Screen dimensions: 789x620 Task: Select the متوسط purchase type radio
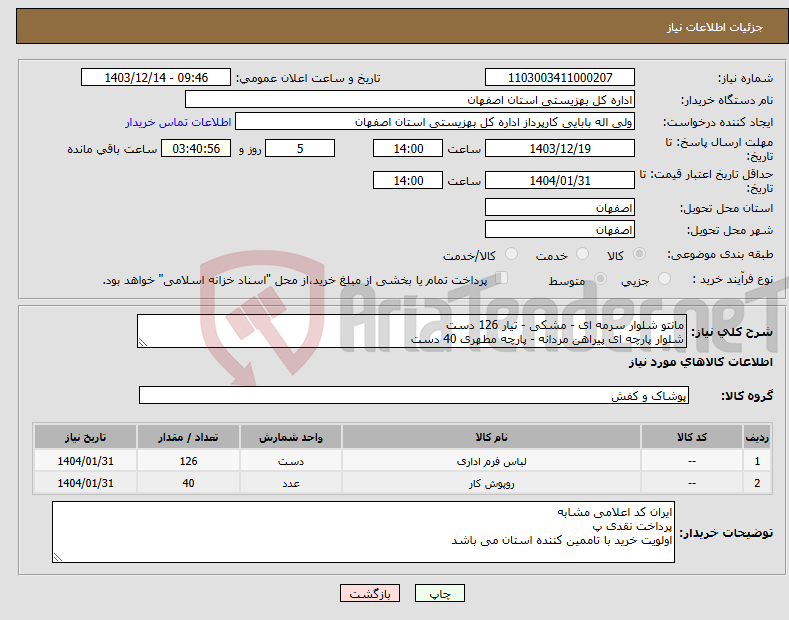[600, 278]
